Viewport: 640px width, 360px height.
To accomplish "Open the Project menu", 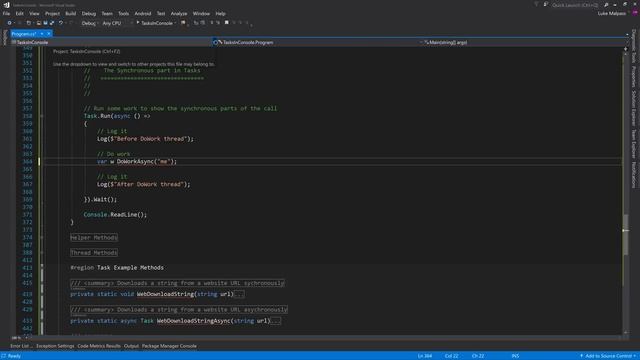I will (x=52, y=13).
